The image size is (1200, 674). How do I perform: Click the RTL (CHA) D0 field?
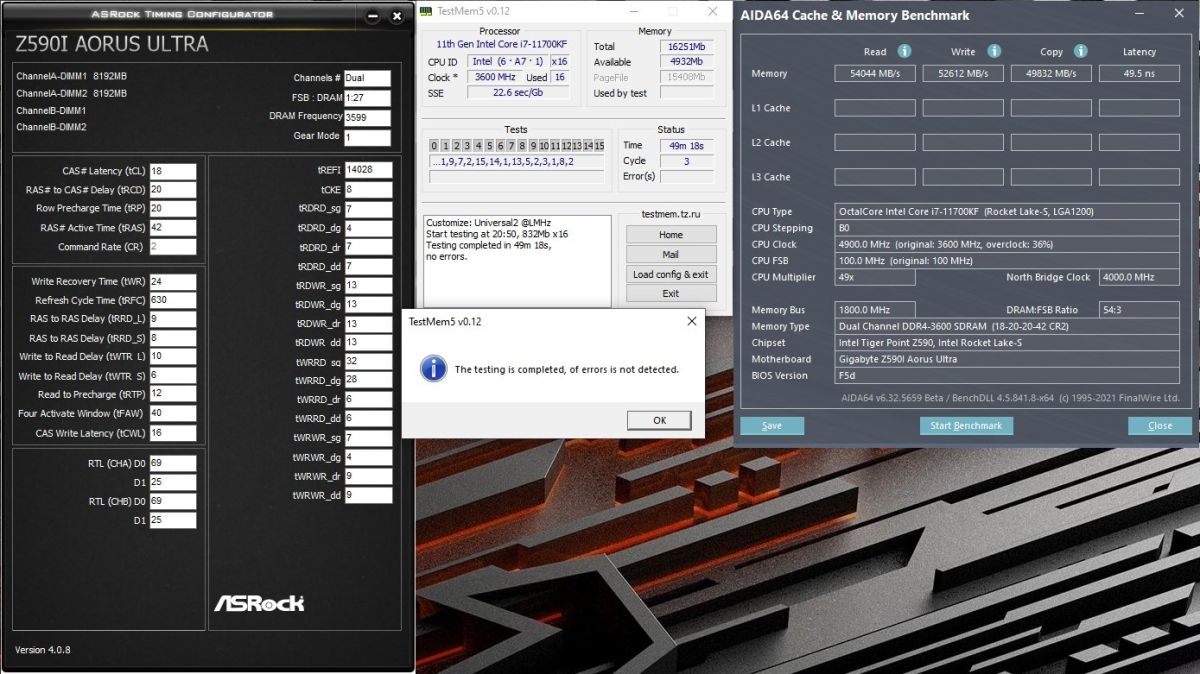tap(172, 464)
